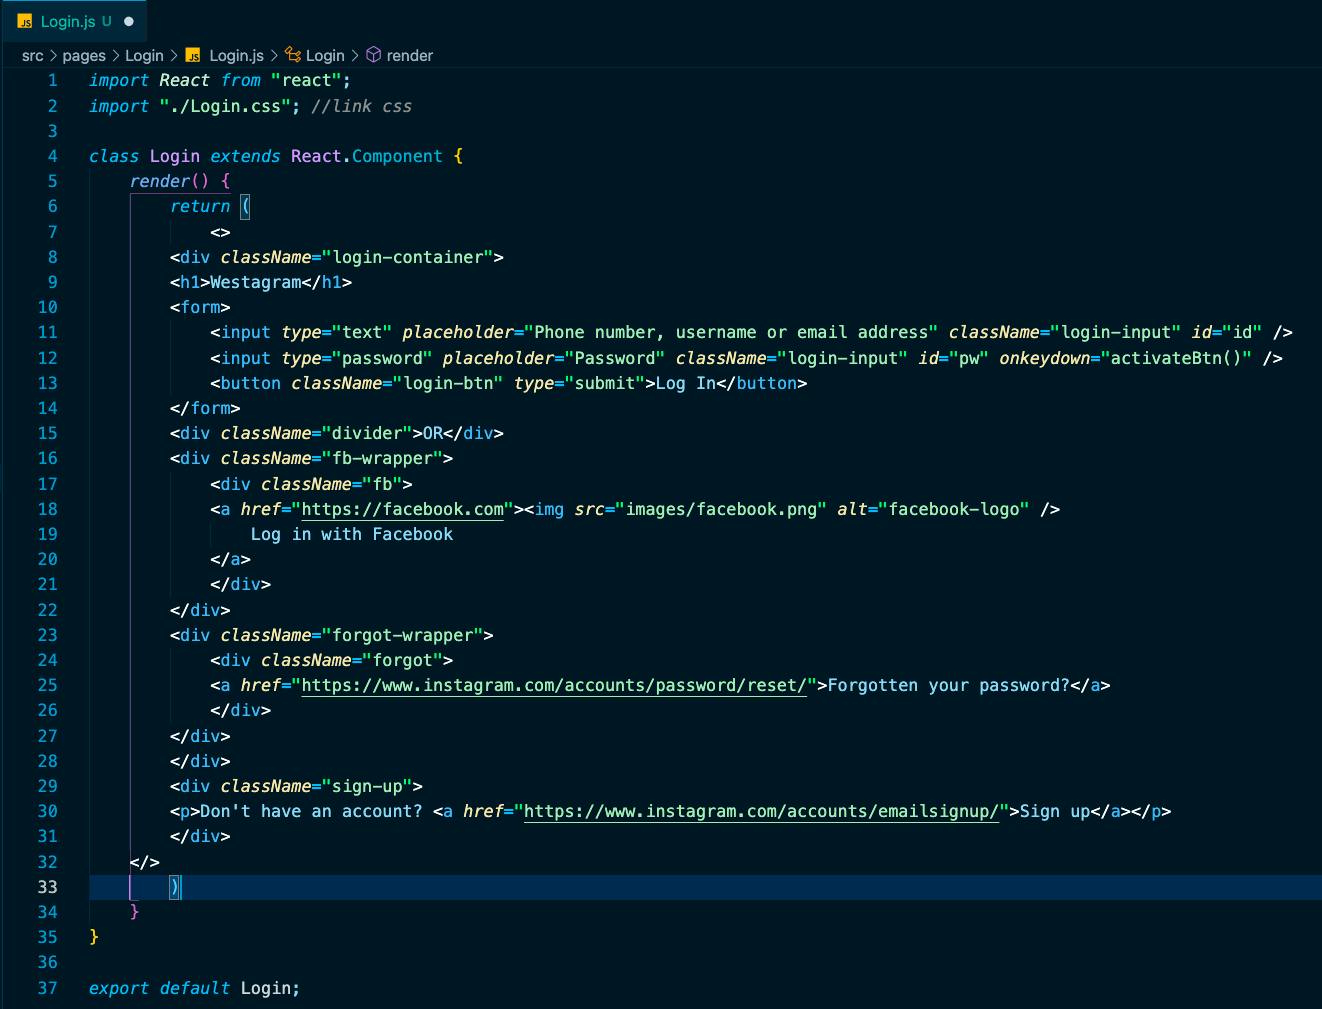Click the opening fragment tag on line 7
The image size is (1322, 1009).
220,232
